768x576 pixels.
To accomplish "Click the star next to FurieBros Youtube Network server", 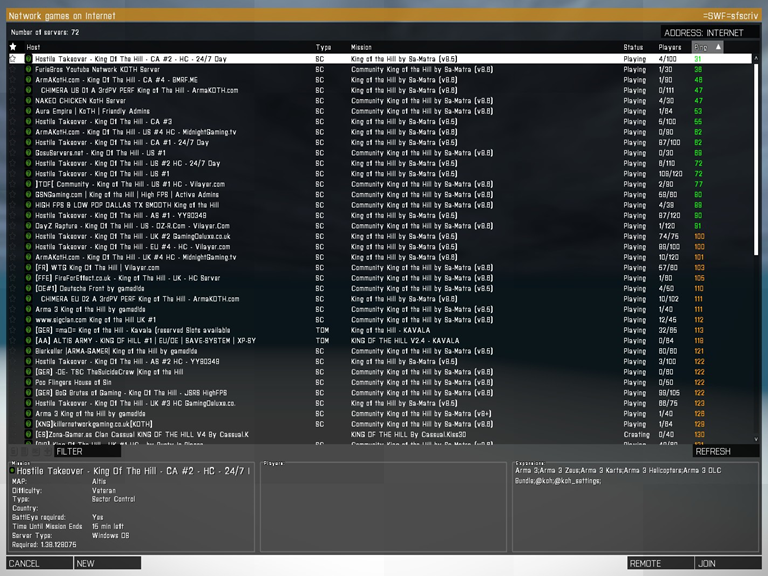I will 13,70.
